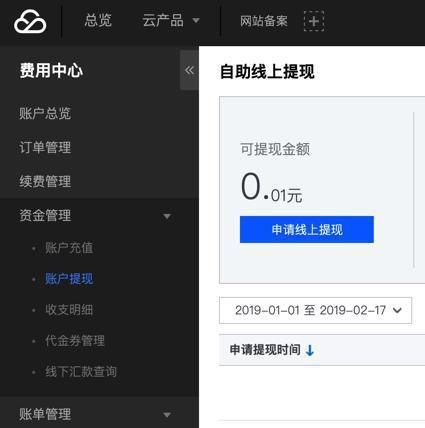
Task: Open 总览 in top navigation
Action: click(x=98, y=21)
